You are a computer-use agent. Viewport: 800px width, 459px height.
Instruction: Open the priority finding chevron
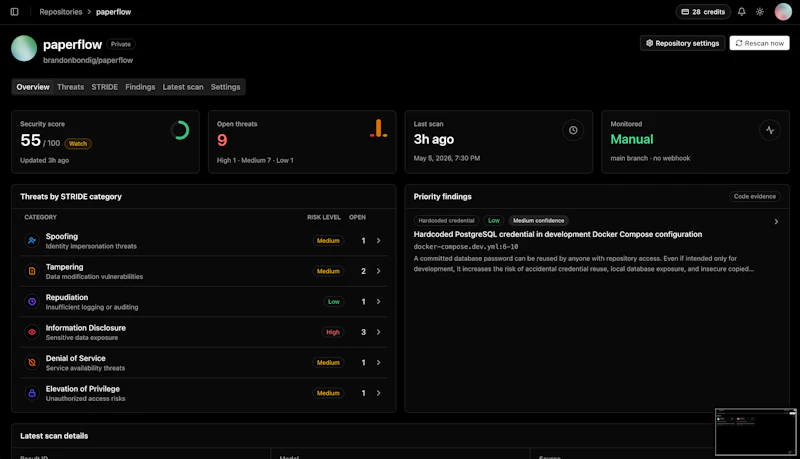pos(776,222)
